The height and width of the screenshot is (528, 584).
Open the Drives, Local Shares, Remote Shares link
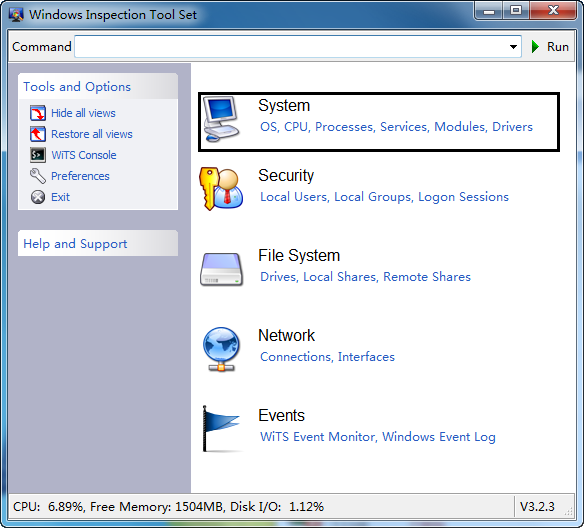(365, 277)
